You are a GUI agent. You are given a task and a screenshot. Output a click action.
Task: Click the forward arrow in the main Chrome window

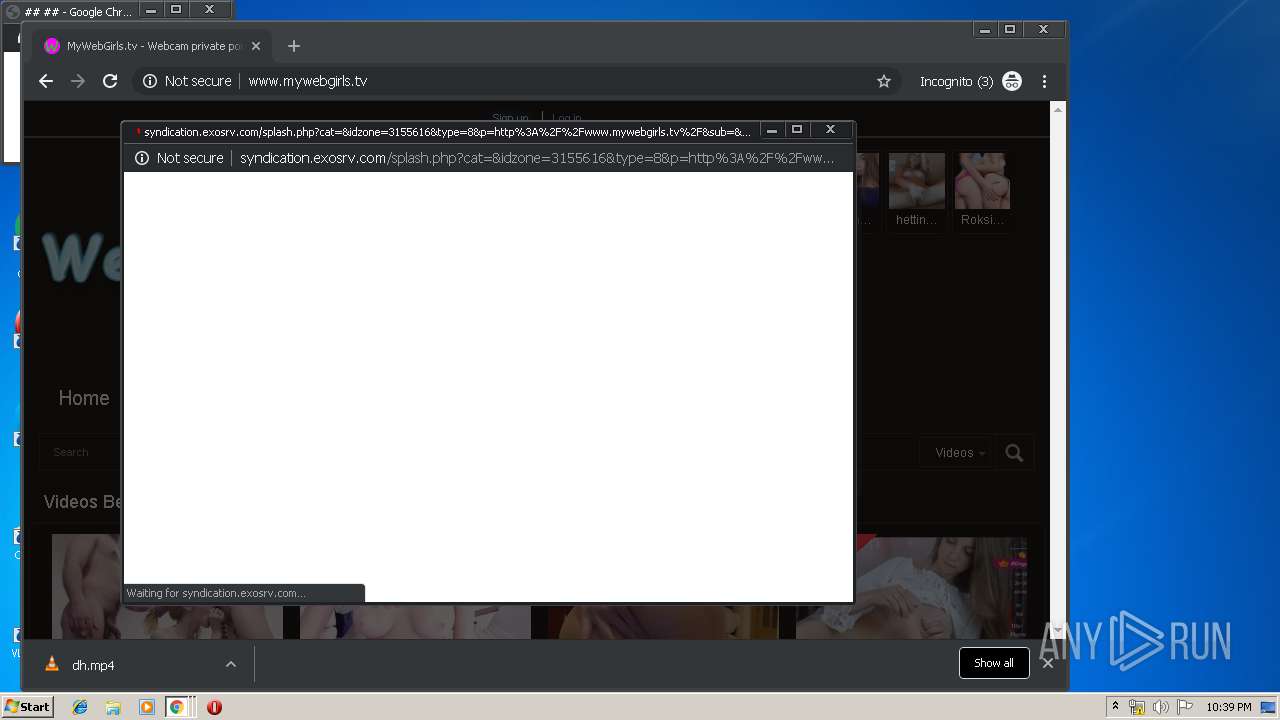point(78,81)
